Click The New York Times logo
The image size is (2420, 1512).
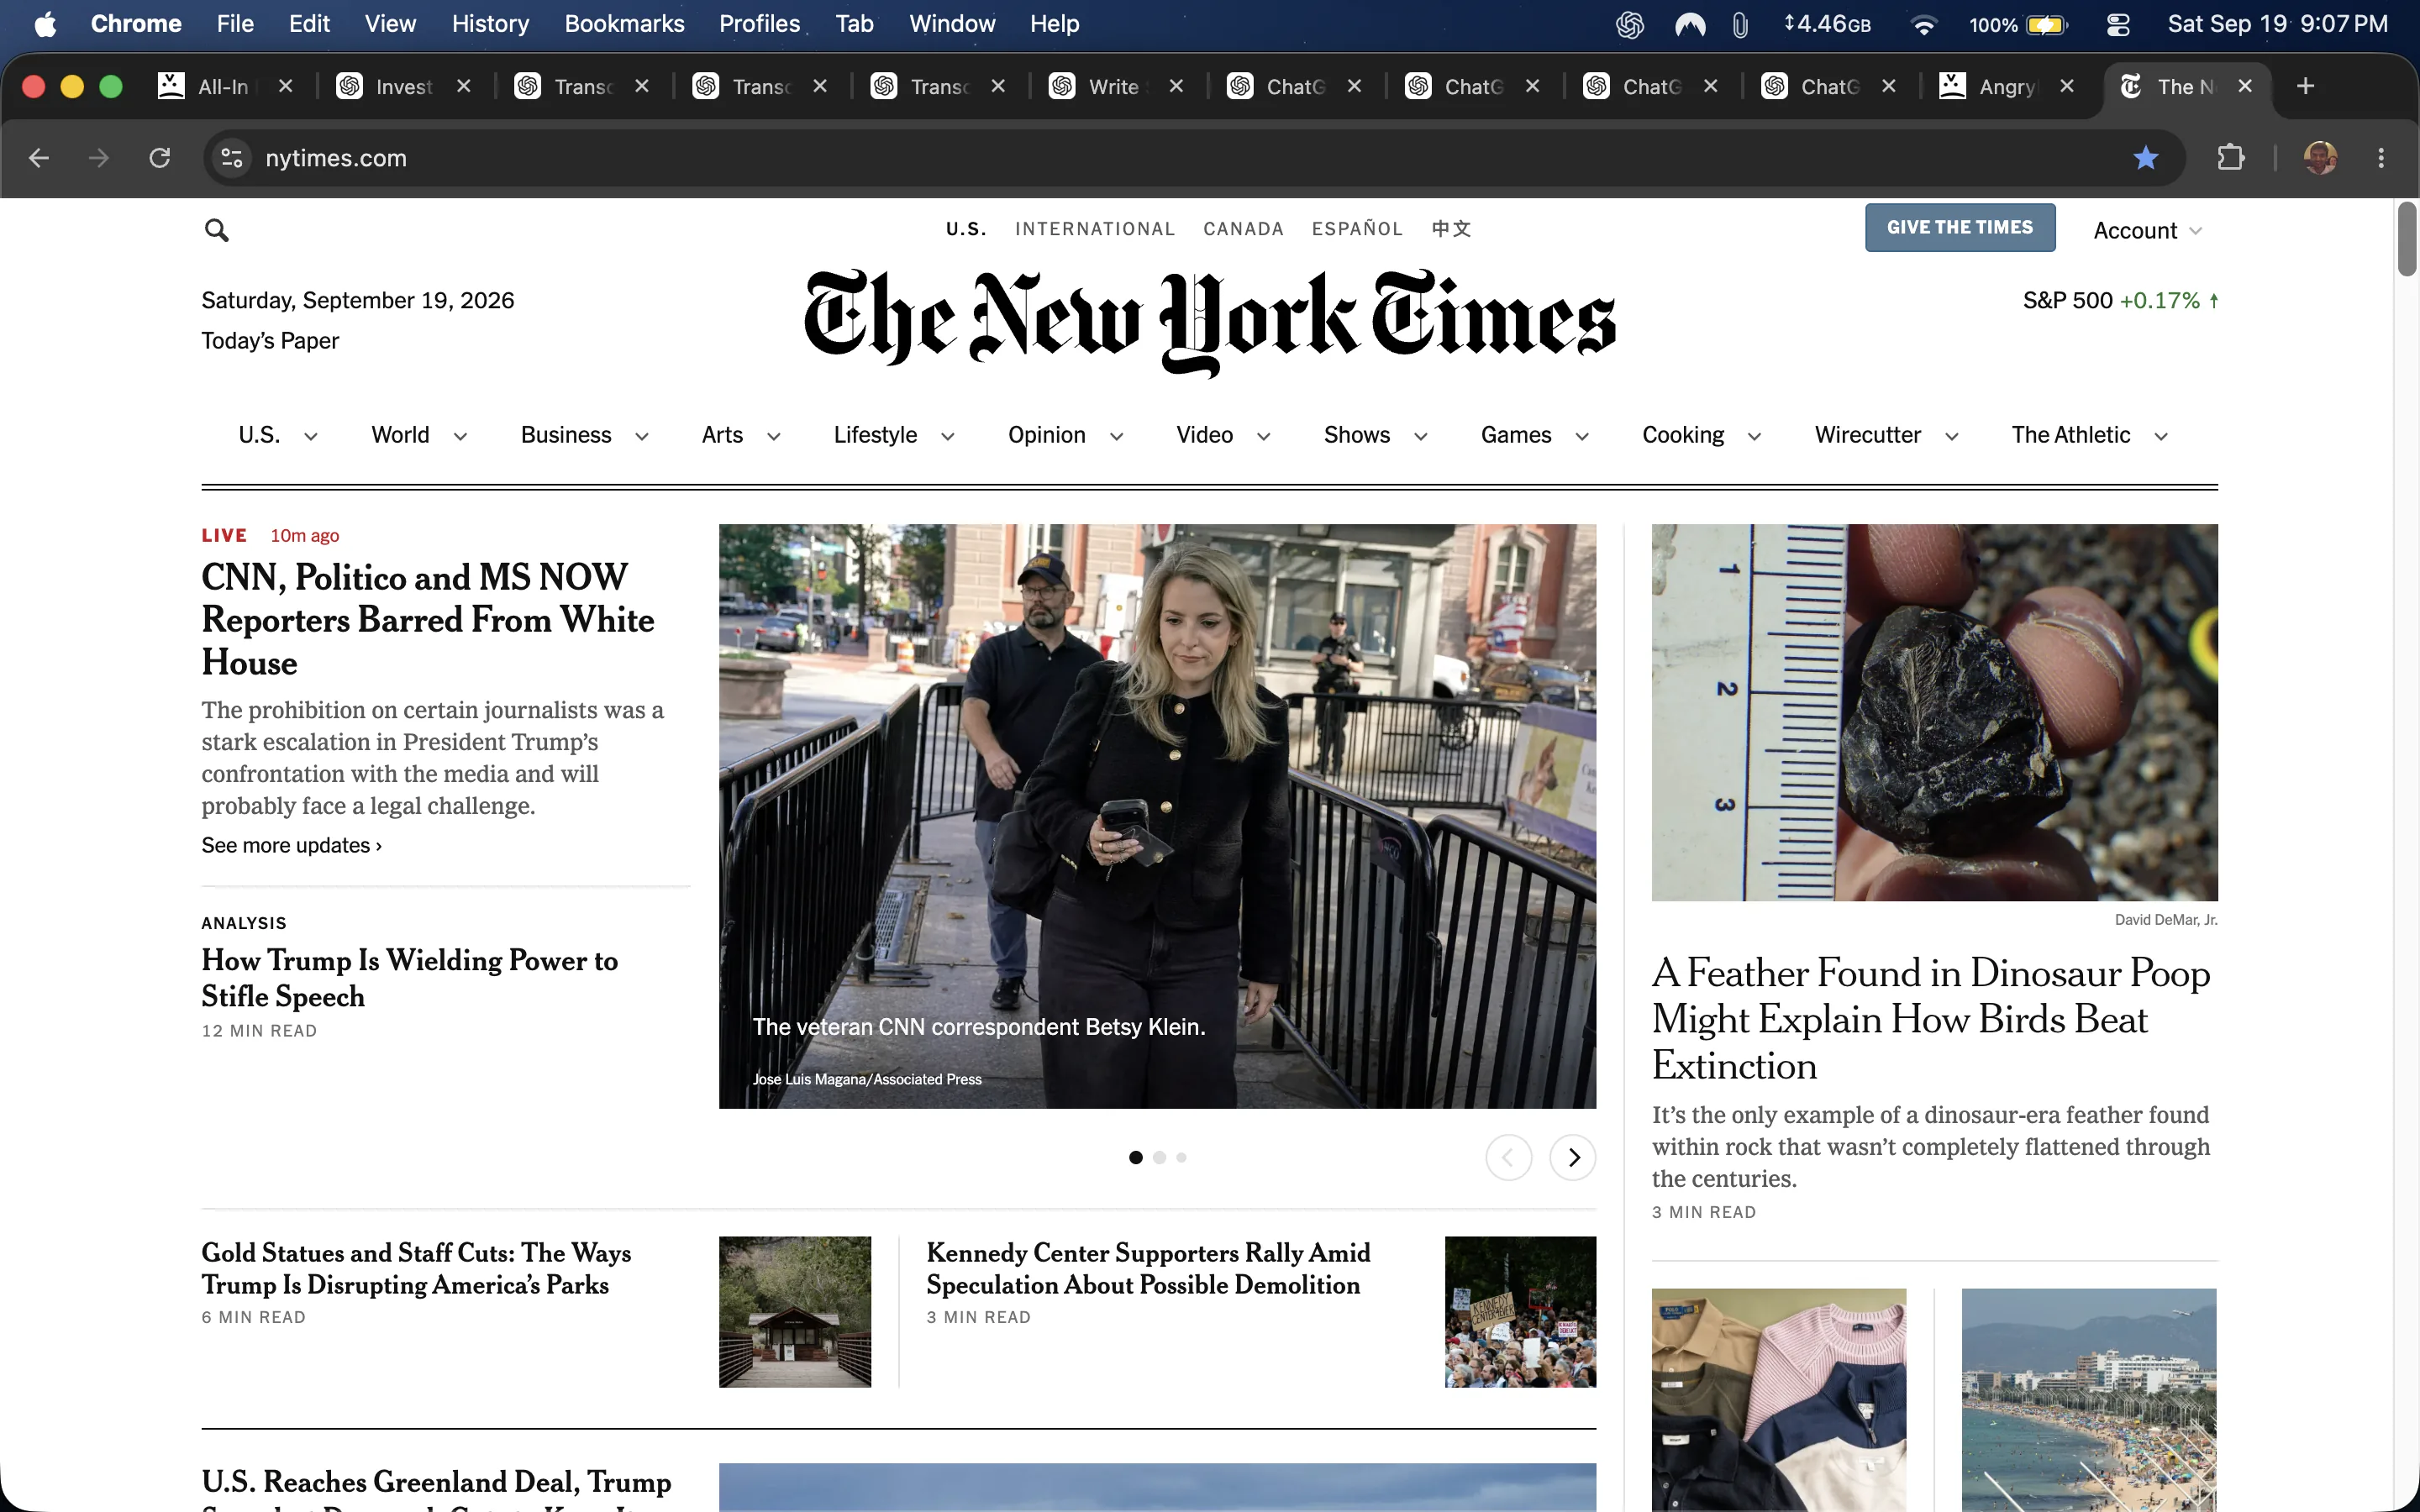tap(1209, 322)
